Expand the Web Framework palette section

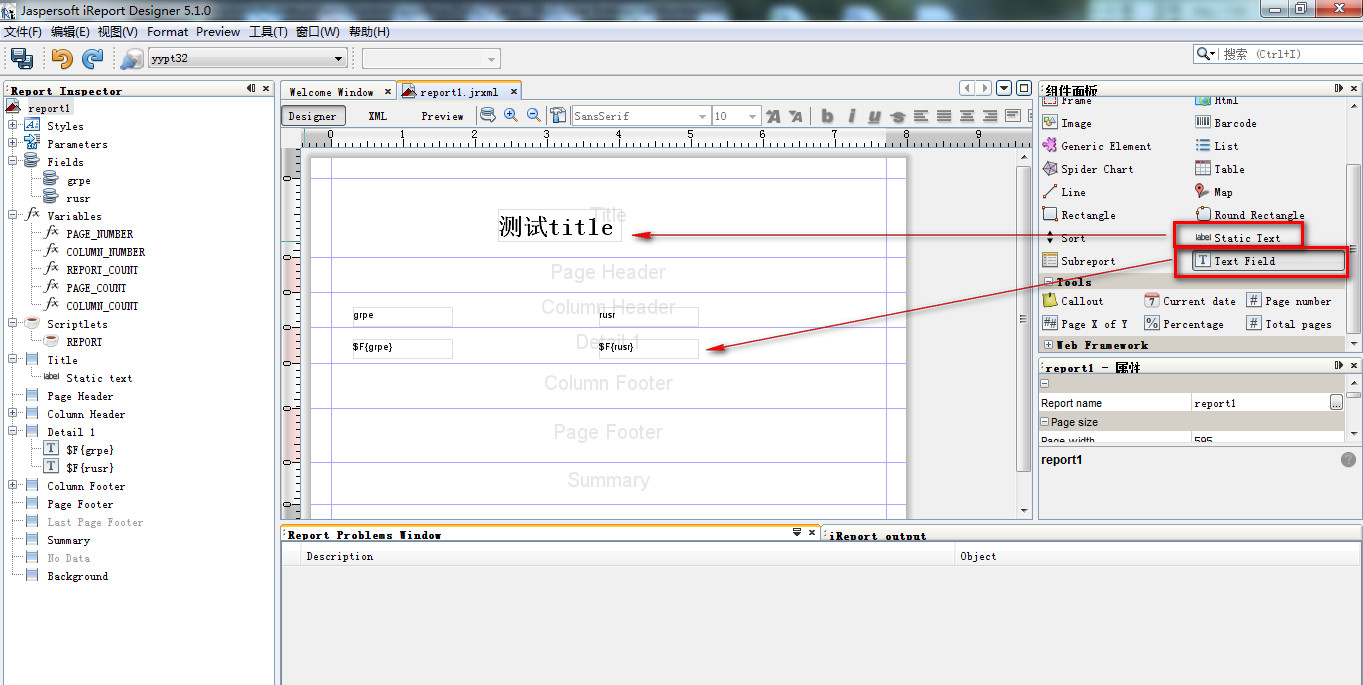[1048, 345]
